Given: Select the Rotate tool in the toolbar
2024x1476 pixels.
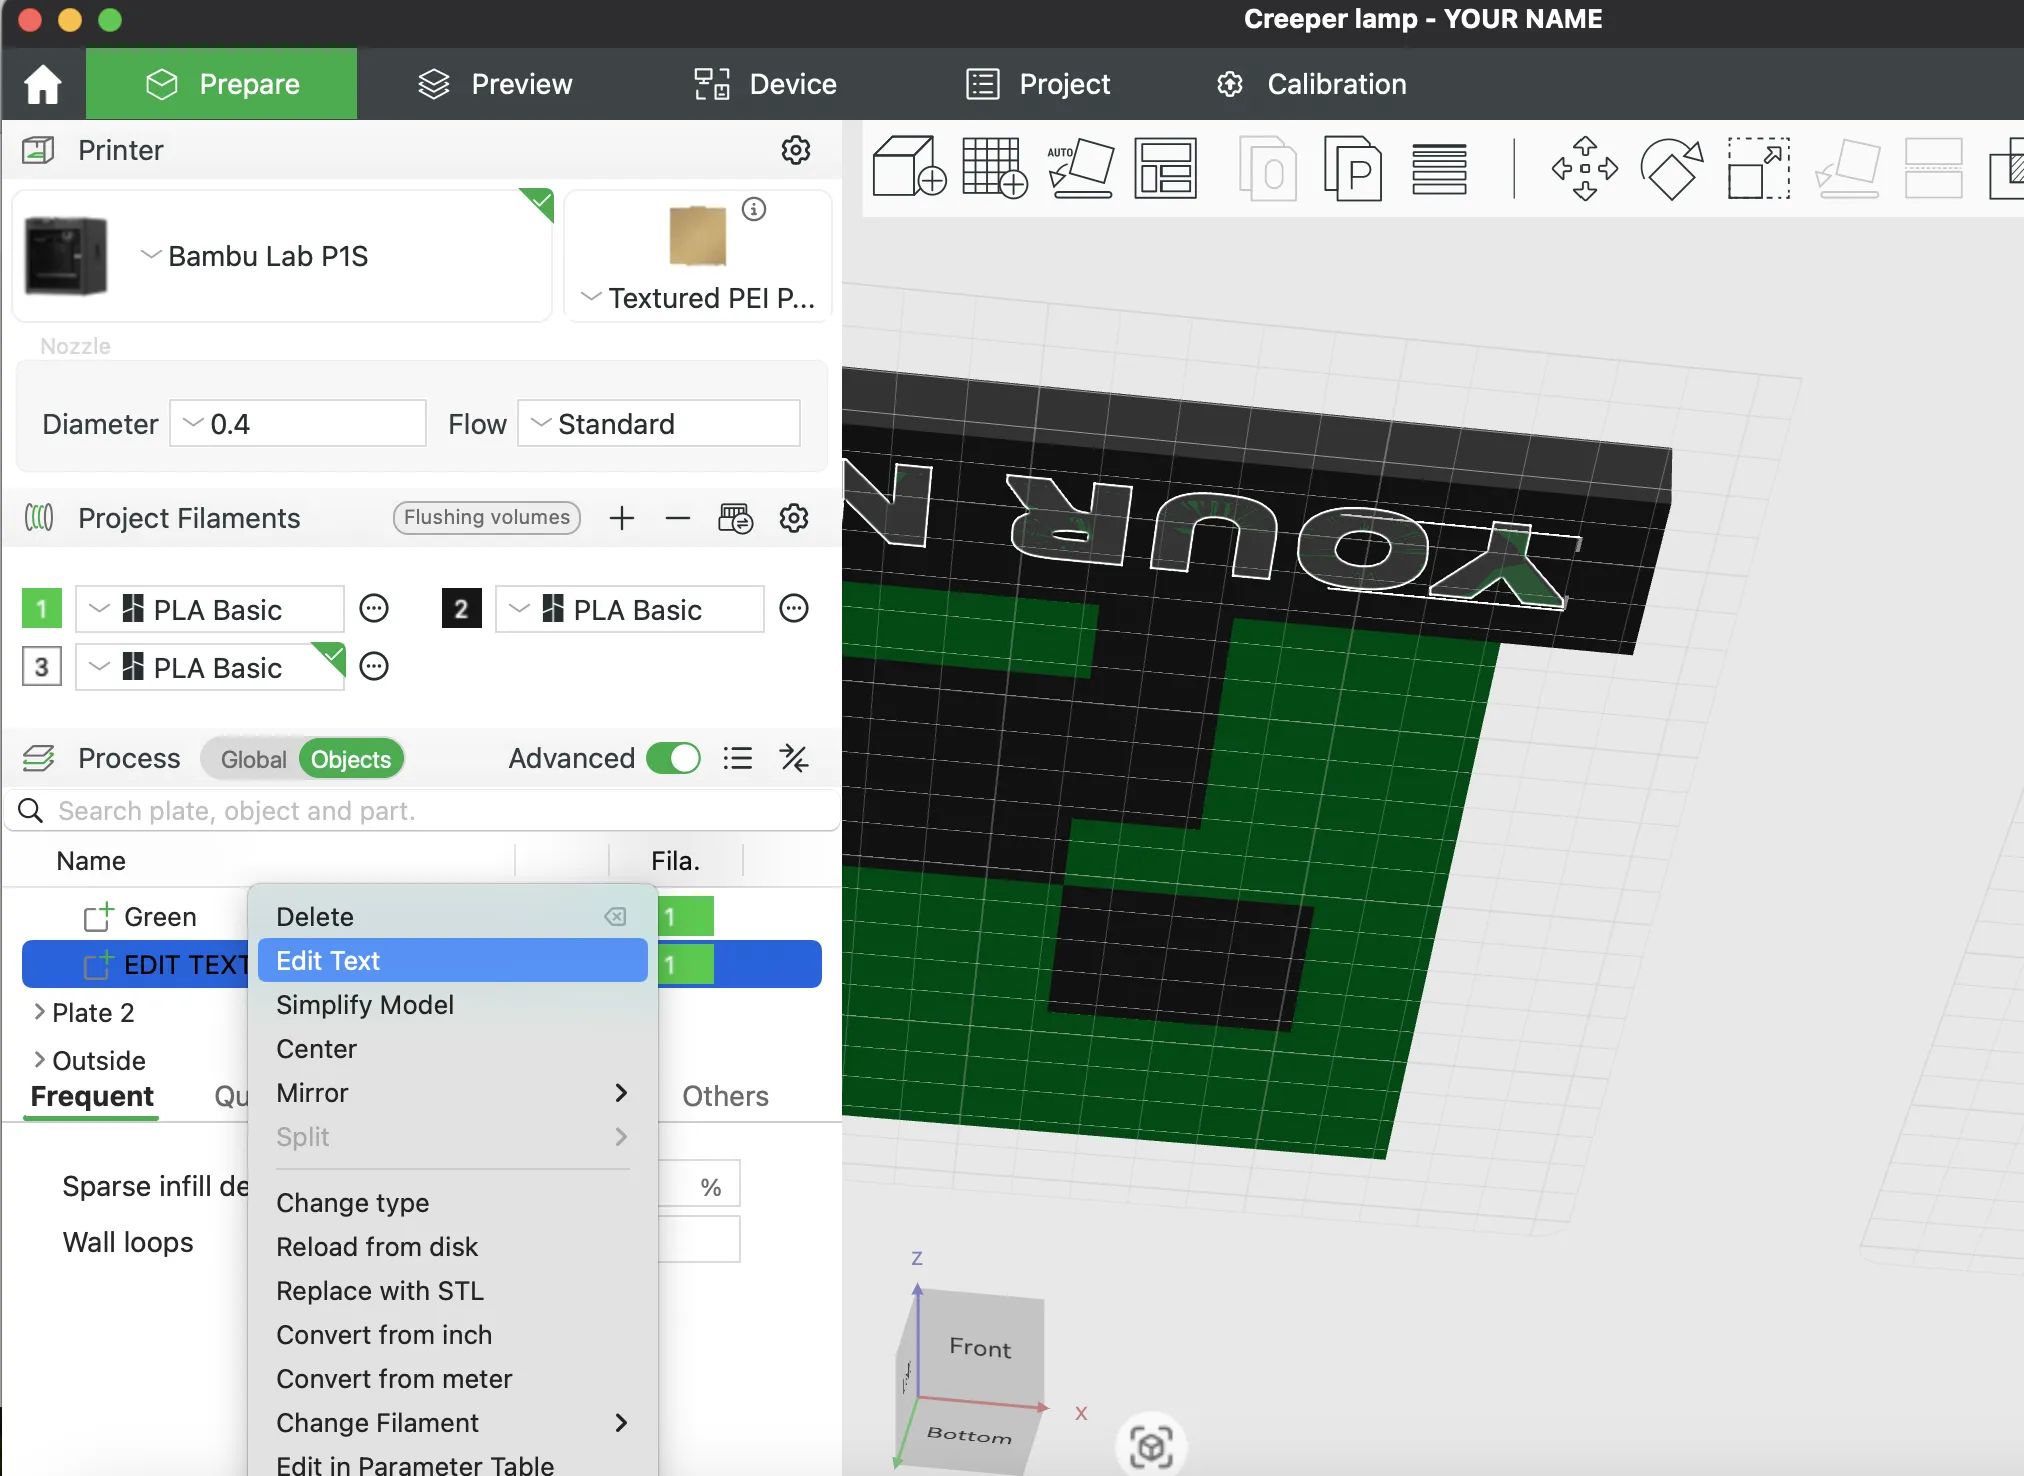Looking at the screenshot, I should (x=1671, y=168).
